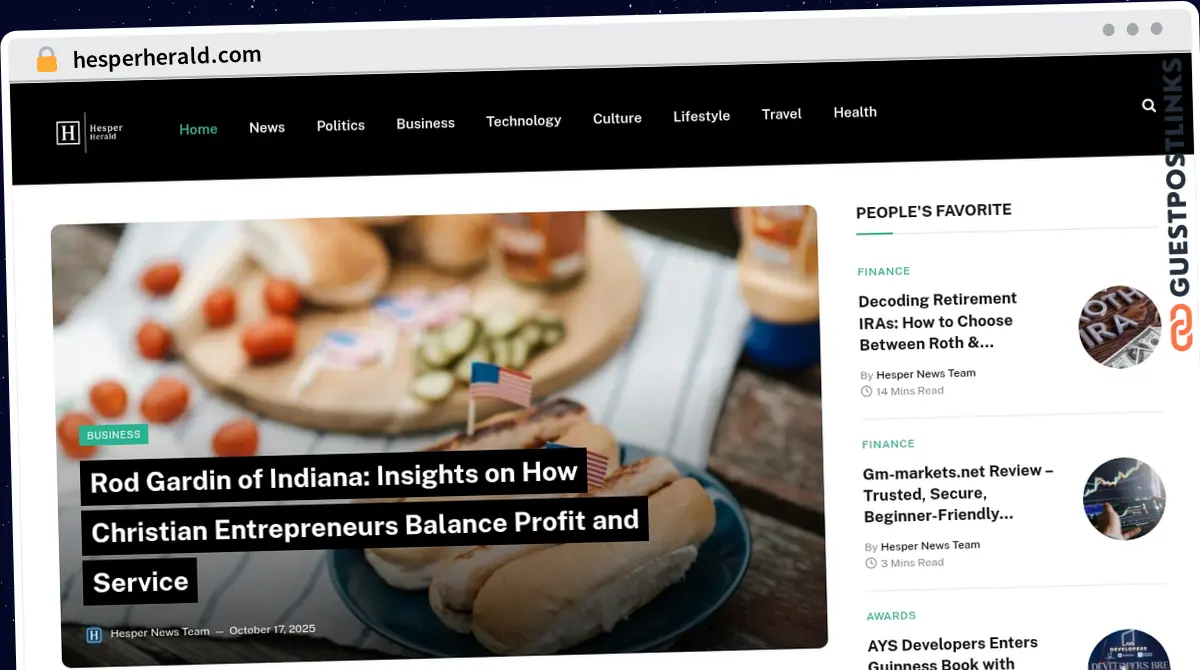Open the search magnifier icon
Image resolution: width=1200 pixels, height=670 pixels.
point(1149,105)
